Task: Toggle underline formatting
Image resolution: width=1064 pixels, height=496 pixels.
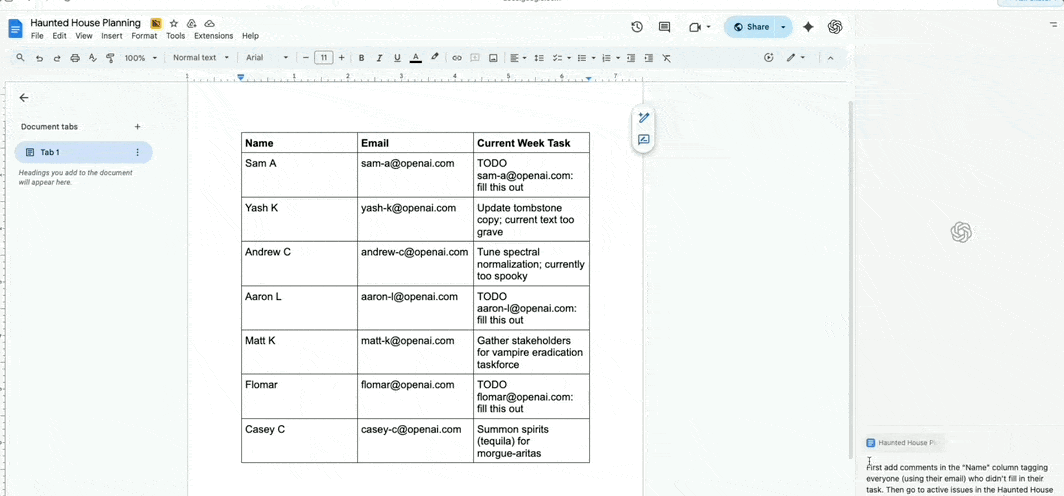Action: pyautogui.click(x=398, y=58)
